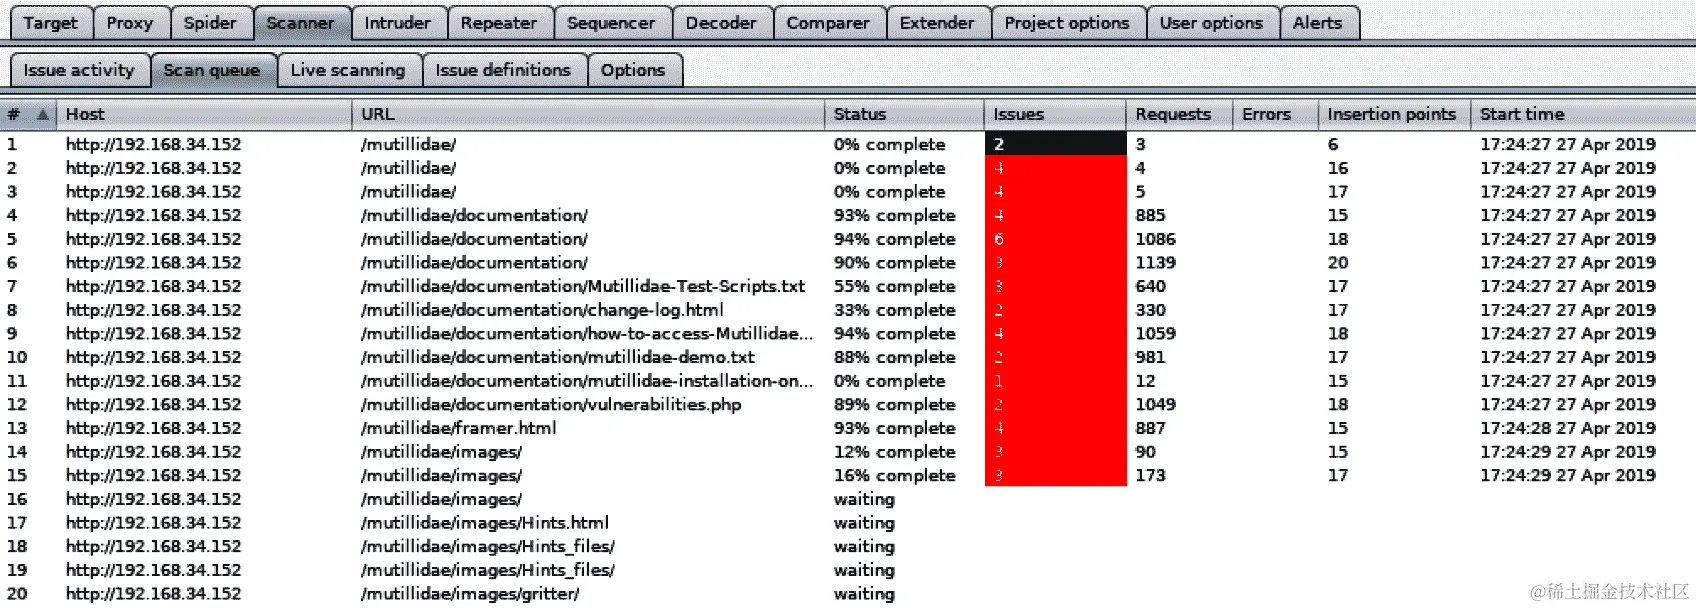Switch to the Sequencer tab
This screenshot has width=1696, height=608.
[x=611, y=23]
